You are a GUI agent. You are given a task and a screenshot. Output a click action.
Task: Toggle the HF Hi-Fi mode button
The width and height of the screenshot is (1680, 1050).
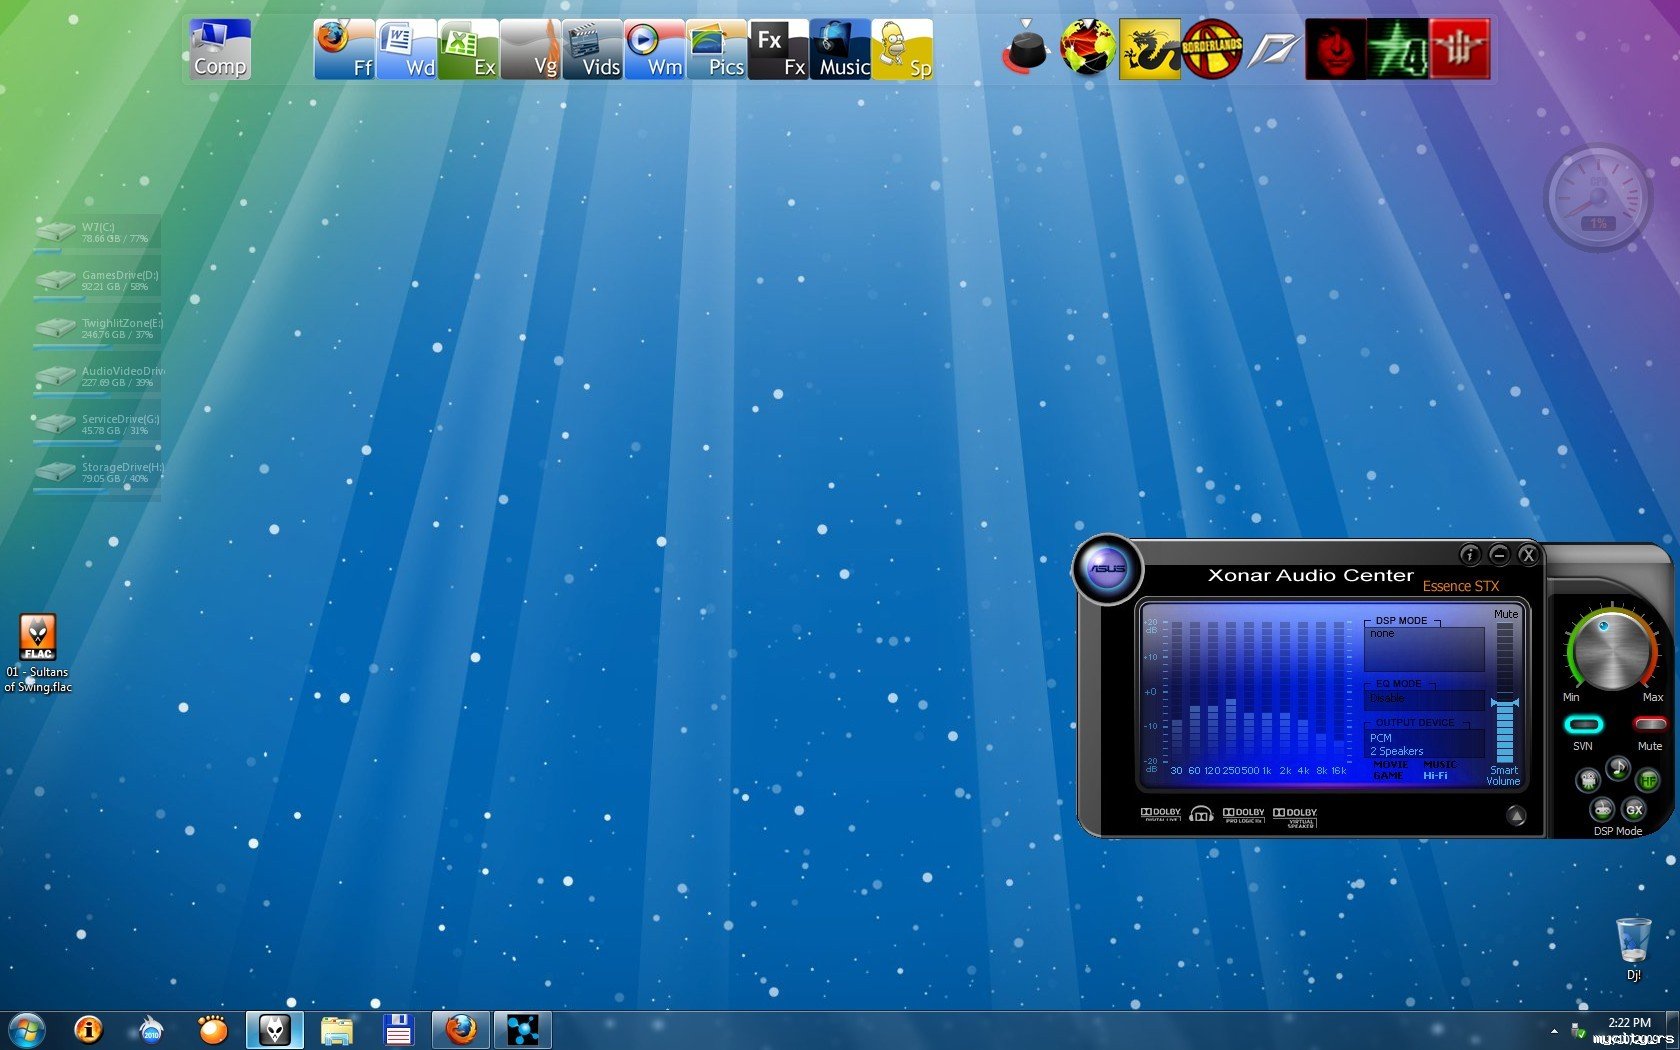(1647, 780)
